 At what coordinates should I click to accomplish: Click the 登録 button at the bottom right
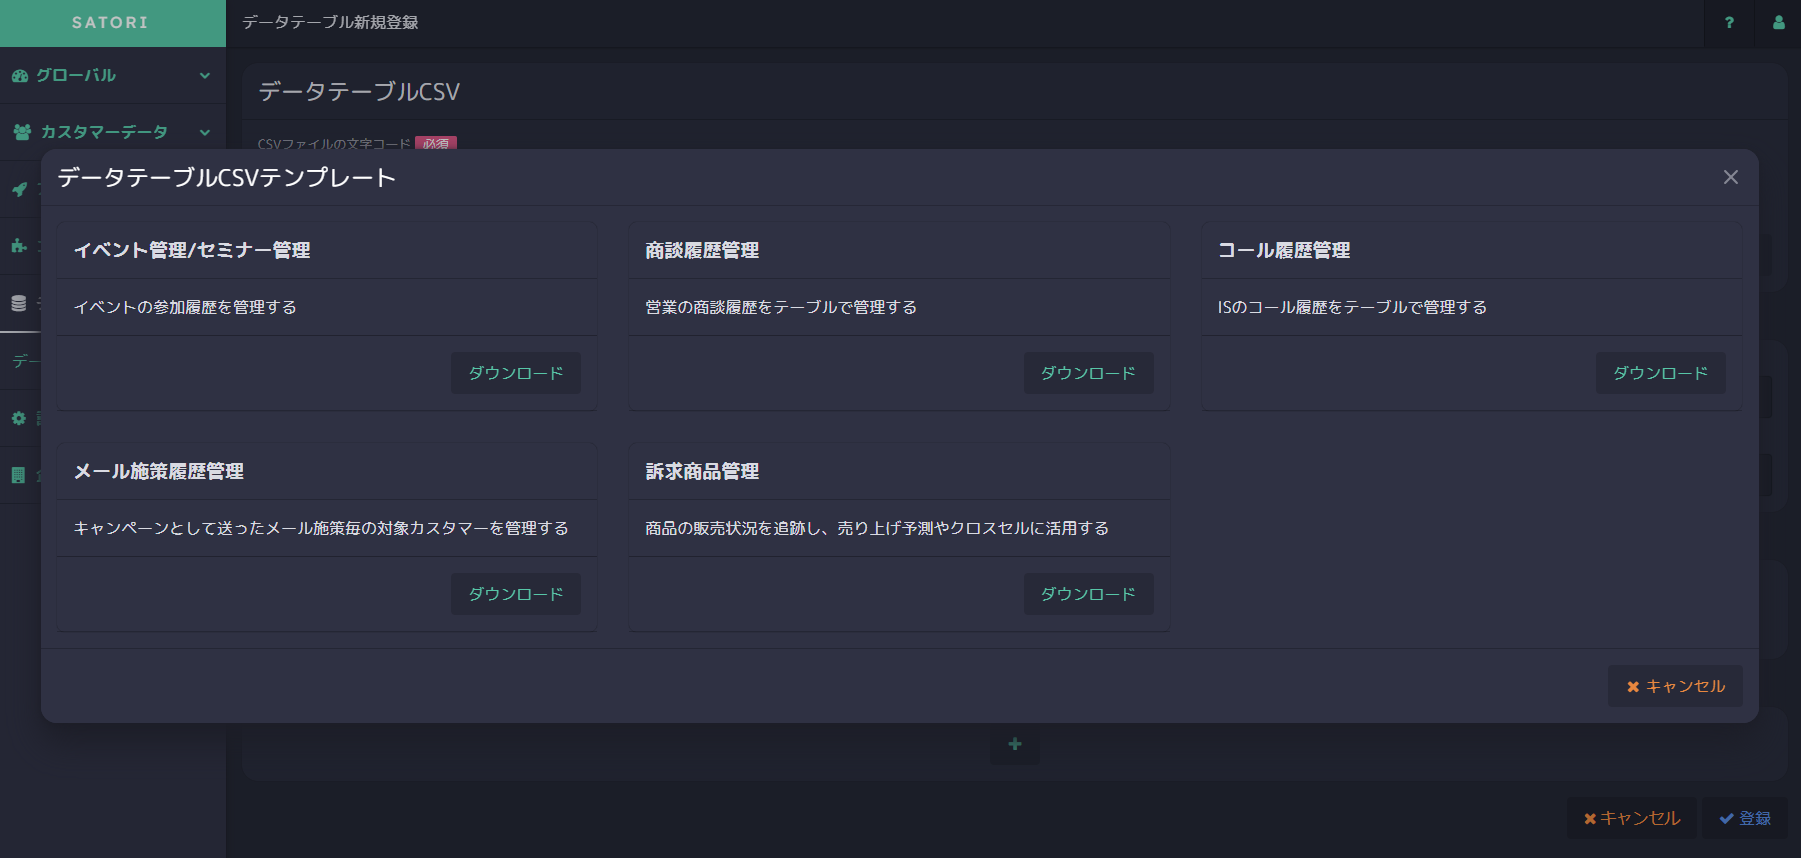[x=1745, y=818]
